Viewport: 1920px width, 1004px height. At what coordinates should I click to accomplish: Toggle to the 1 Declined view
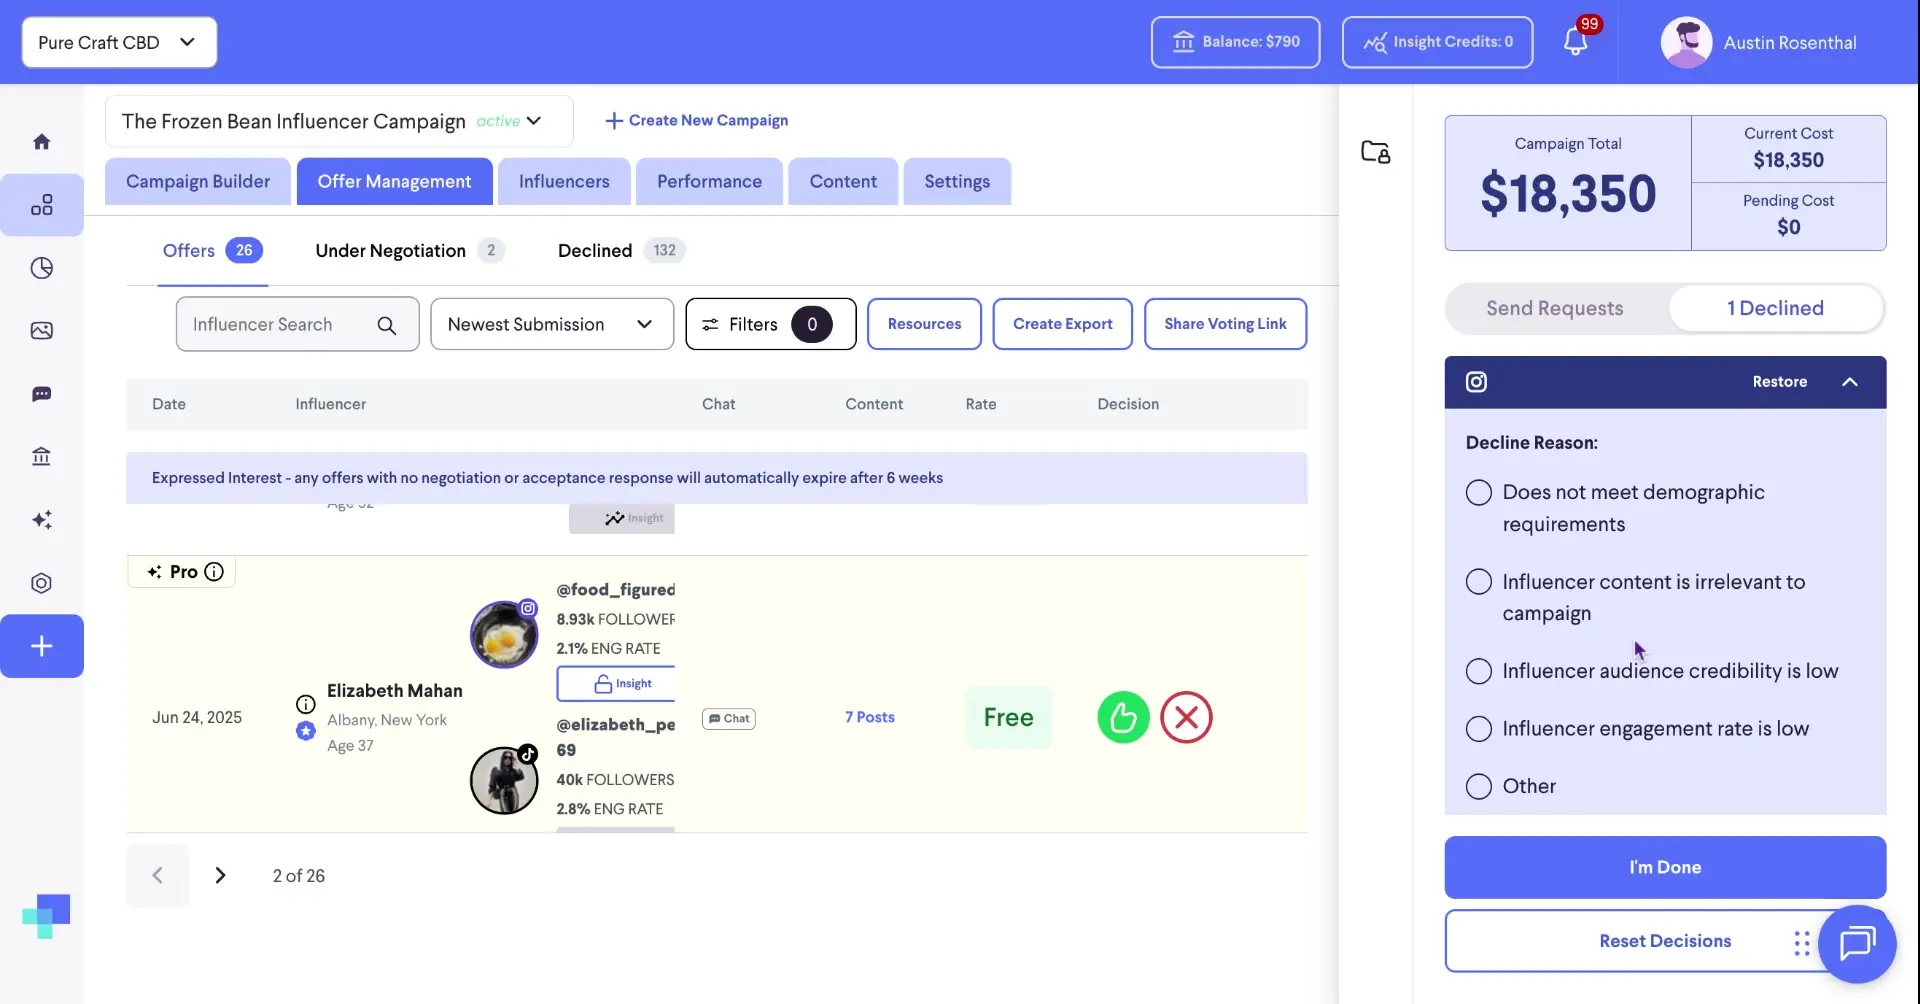[1776, 308]
